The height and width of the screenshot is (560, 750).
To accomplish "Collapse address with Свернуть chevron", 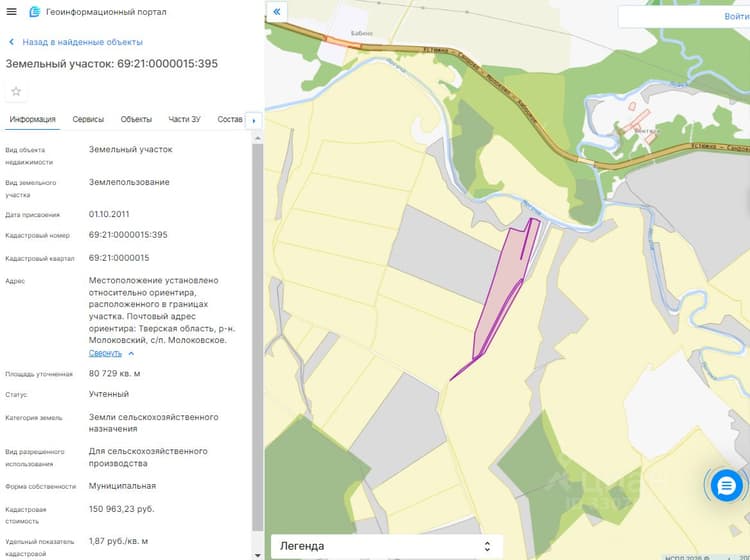I will pos(131,353).
